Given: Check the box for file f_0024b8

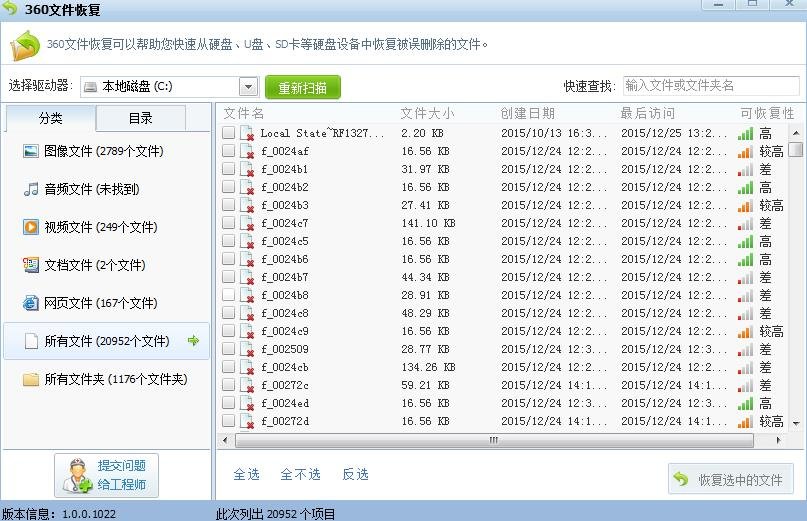Looking at the screenshot, I should 229,295.
